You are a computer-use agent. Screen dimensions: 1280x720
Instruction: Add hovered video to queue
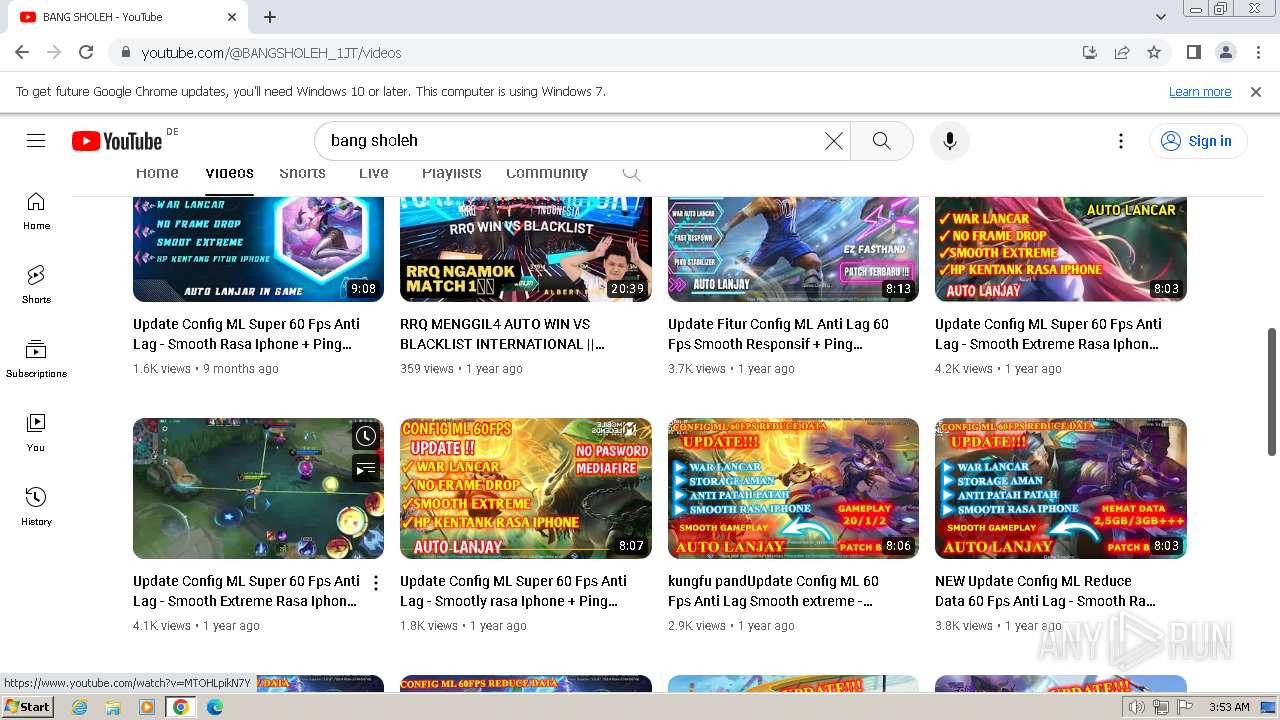pyautogui.click(x=365, y=468)
